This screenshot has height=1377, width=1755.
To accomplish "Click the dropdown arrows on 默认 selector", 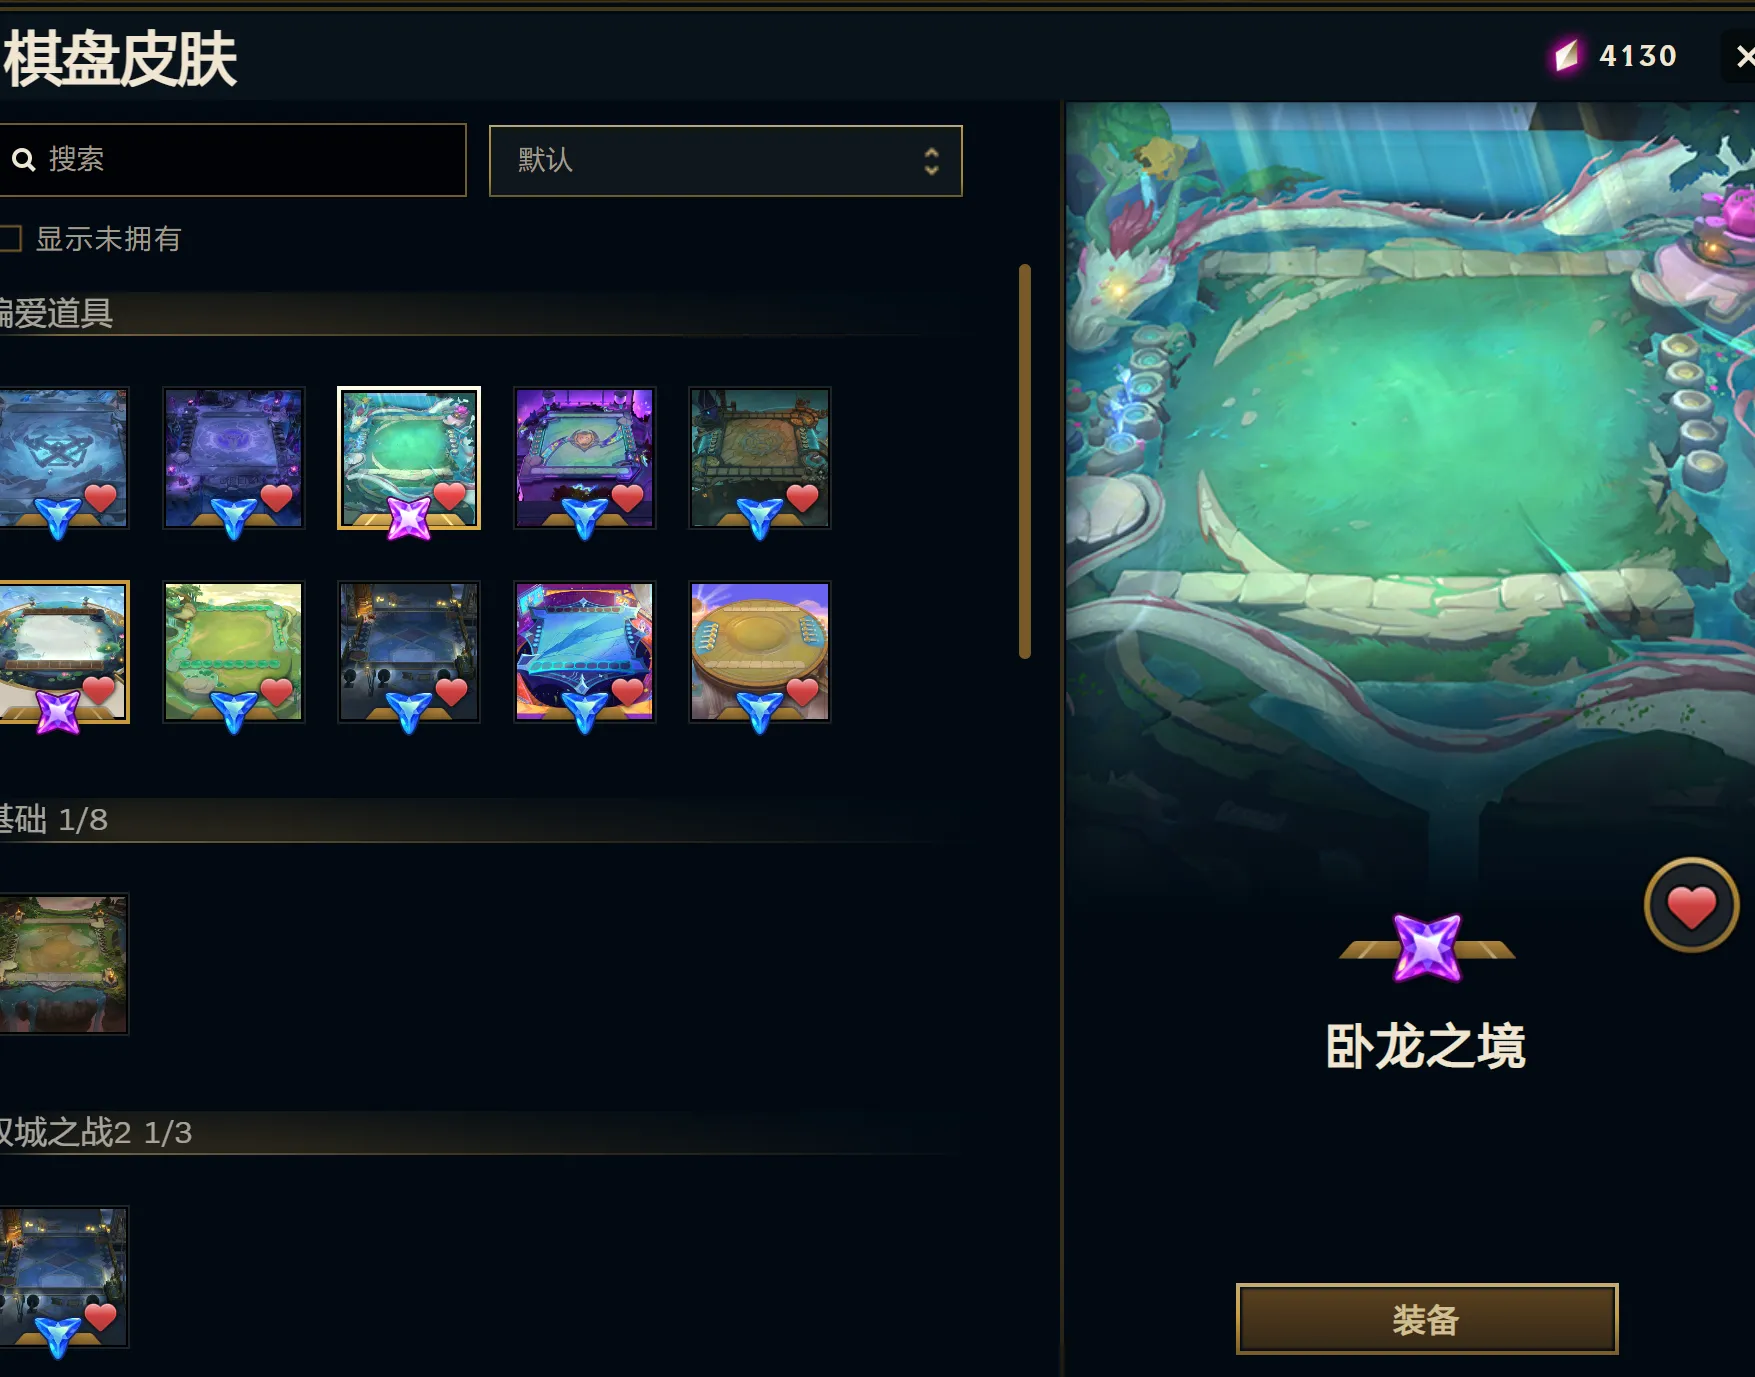I will (931, 161).
